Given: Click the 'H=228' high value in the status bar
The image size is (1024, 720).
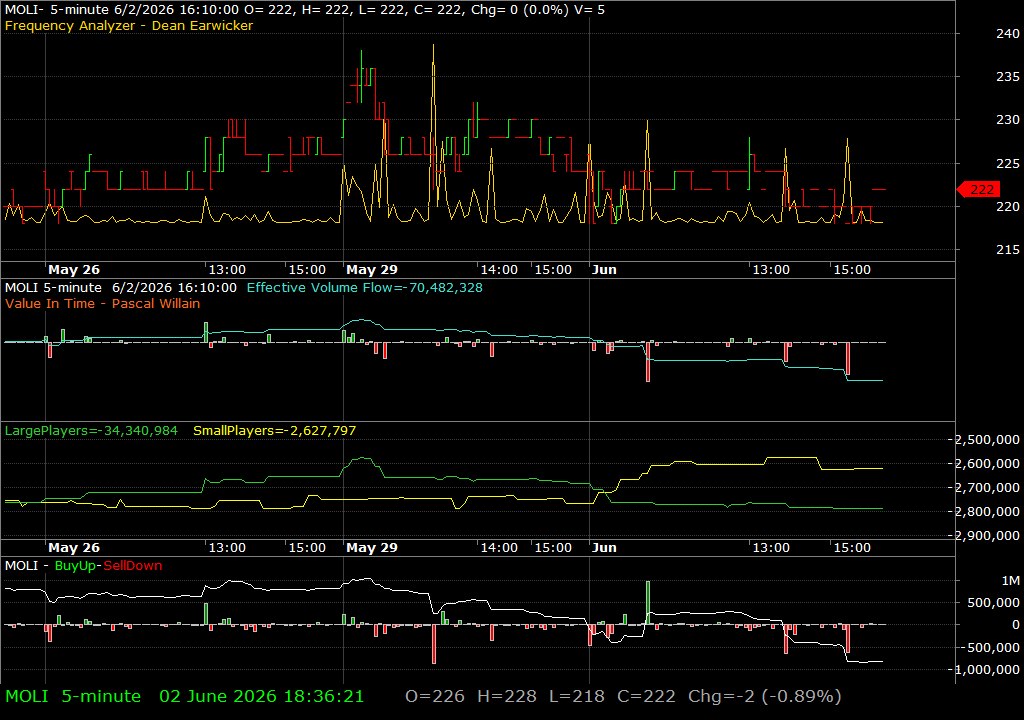Looking at the screenshot, I should (x=507, y=696).
